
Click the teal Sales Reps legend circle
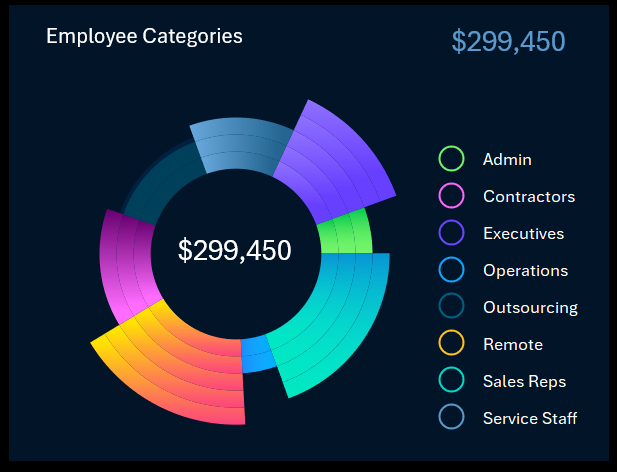click(x=451, y=381)
